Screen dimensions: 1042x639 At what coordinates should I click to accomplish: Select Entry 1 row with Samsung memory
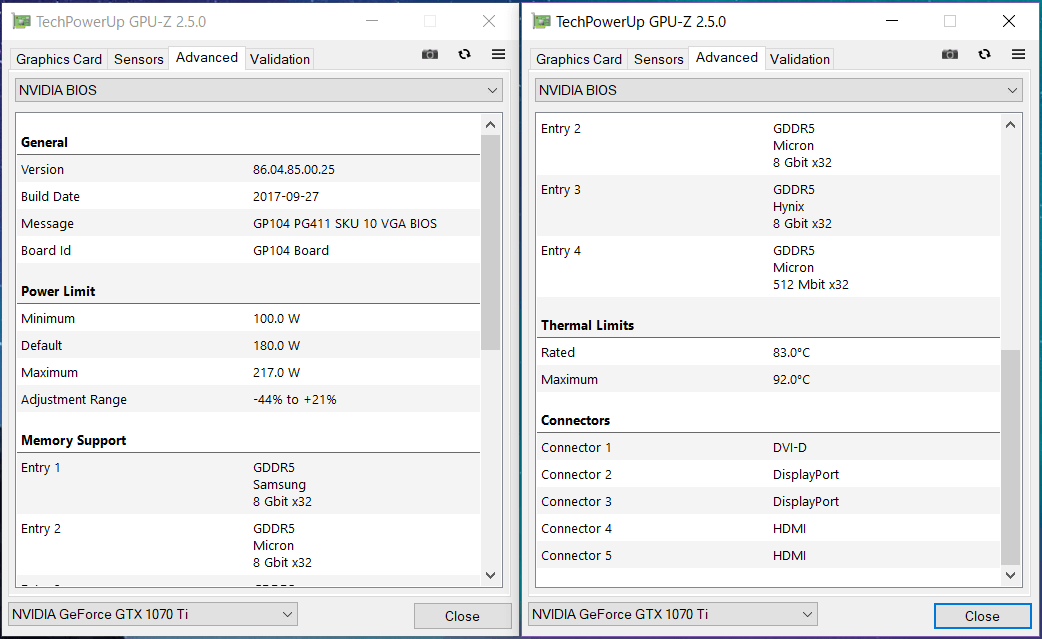(x=249, y=484)
